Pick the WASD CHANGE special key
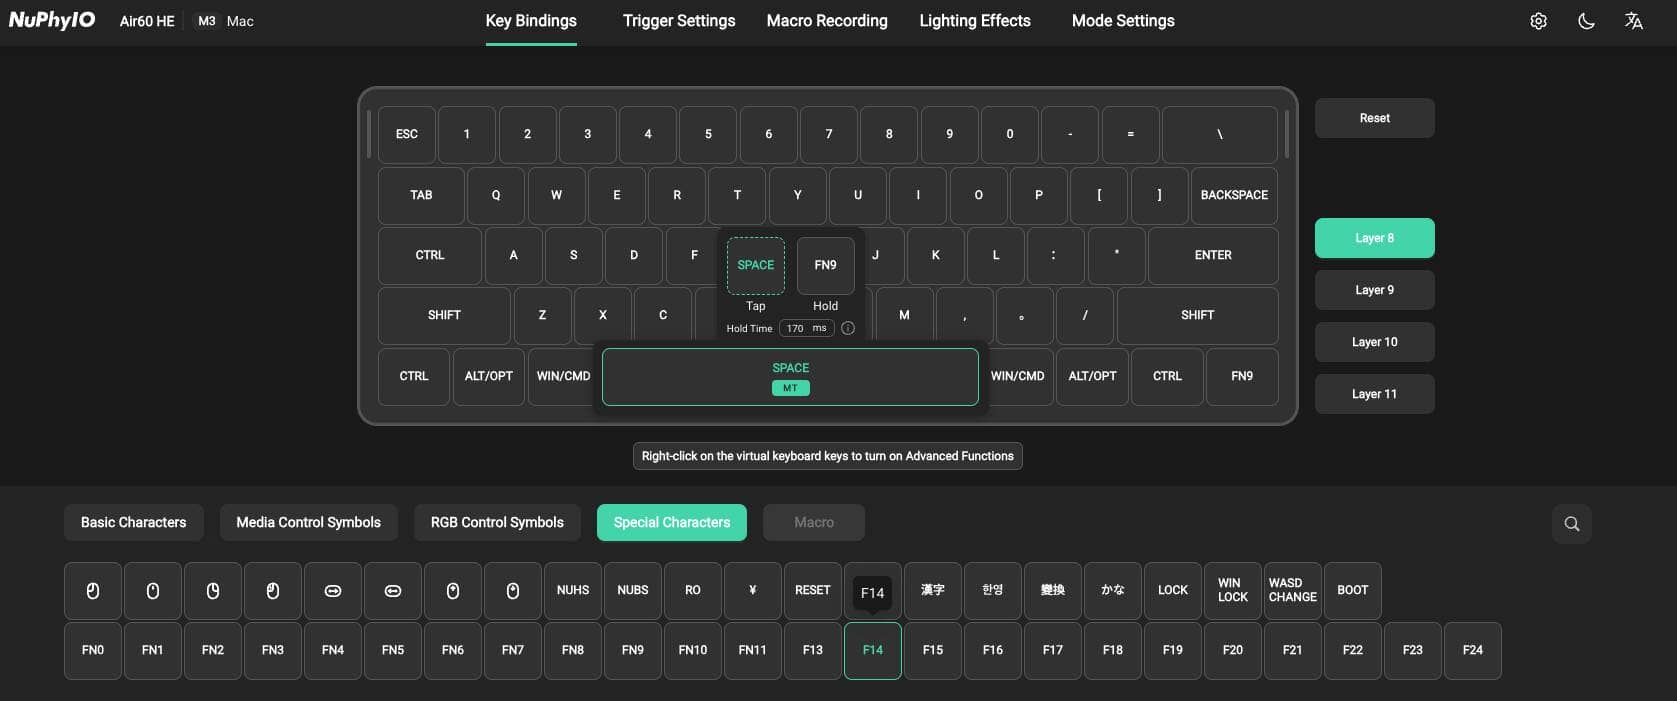This screenshot has width=1677, height=701. pos(1292,591)
